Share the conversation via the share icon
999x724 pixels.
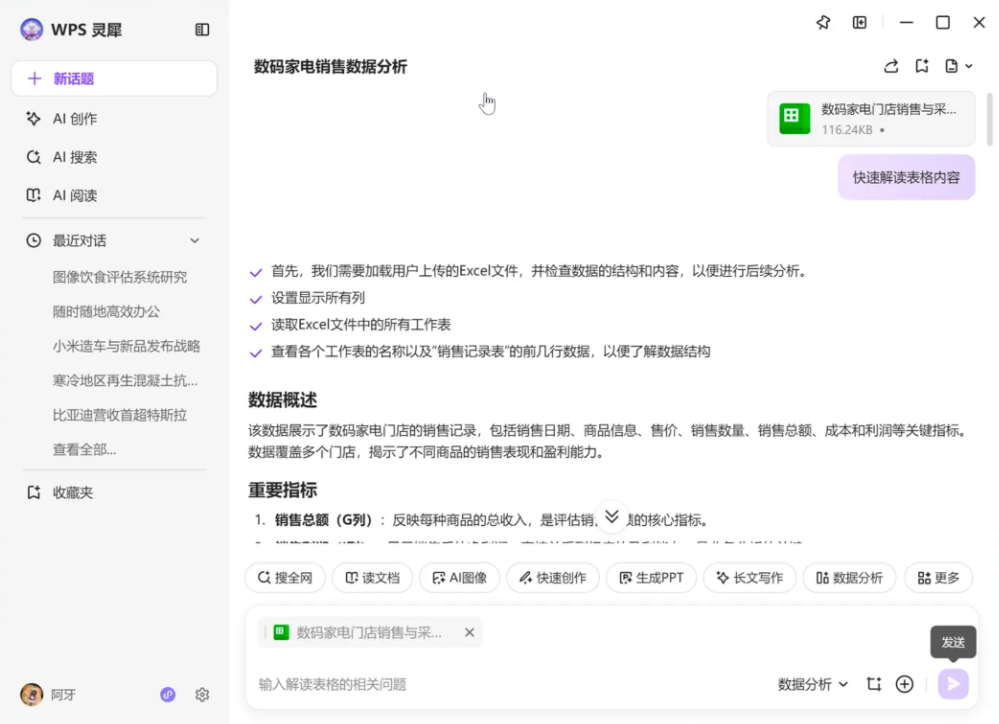891,66
